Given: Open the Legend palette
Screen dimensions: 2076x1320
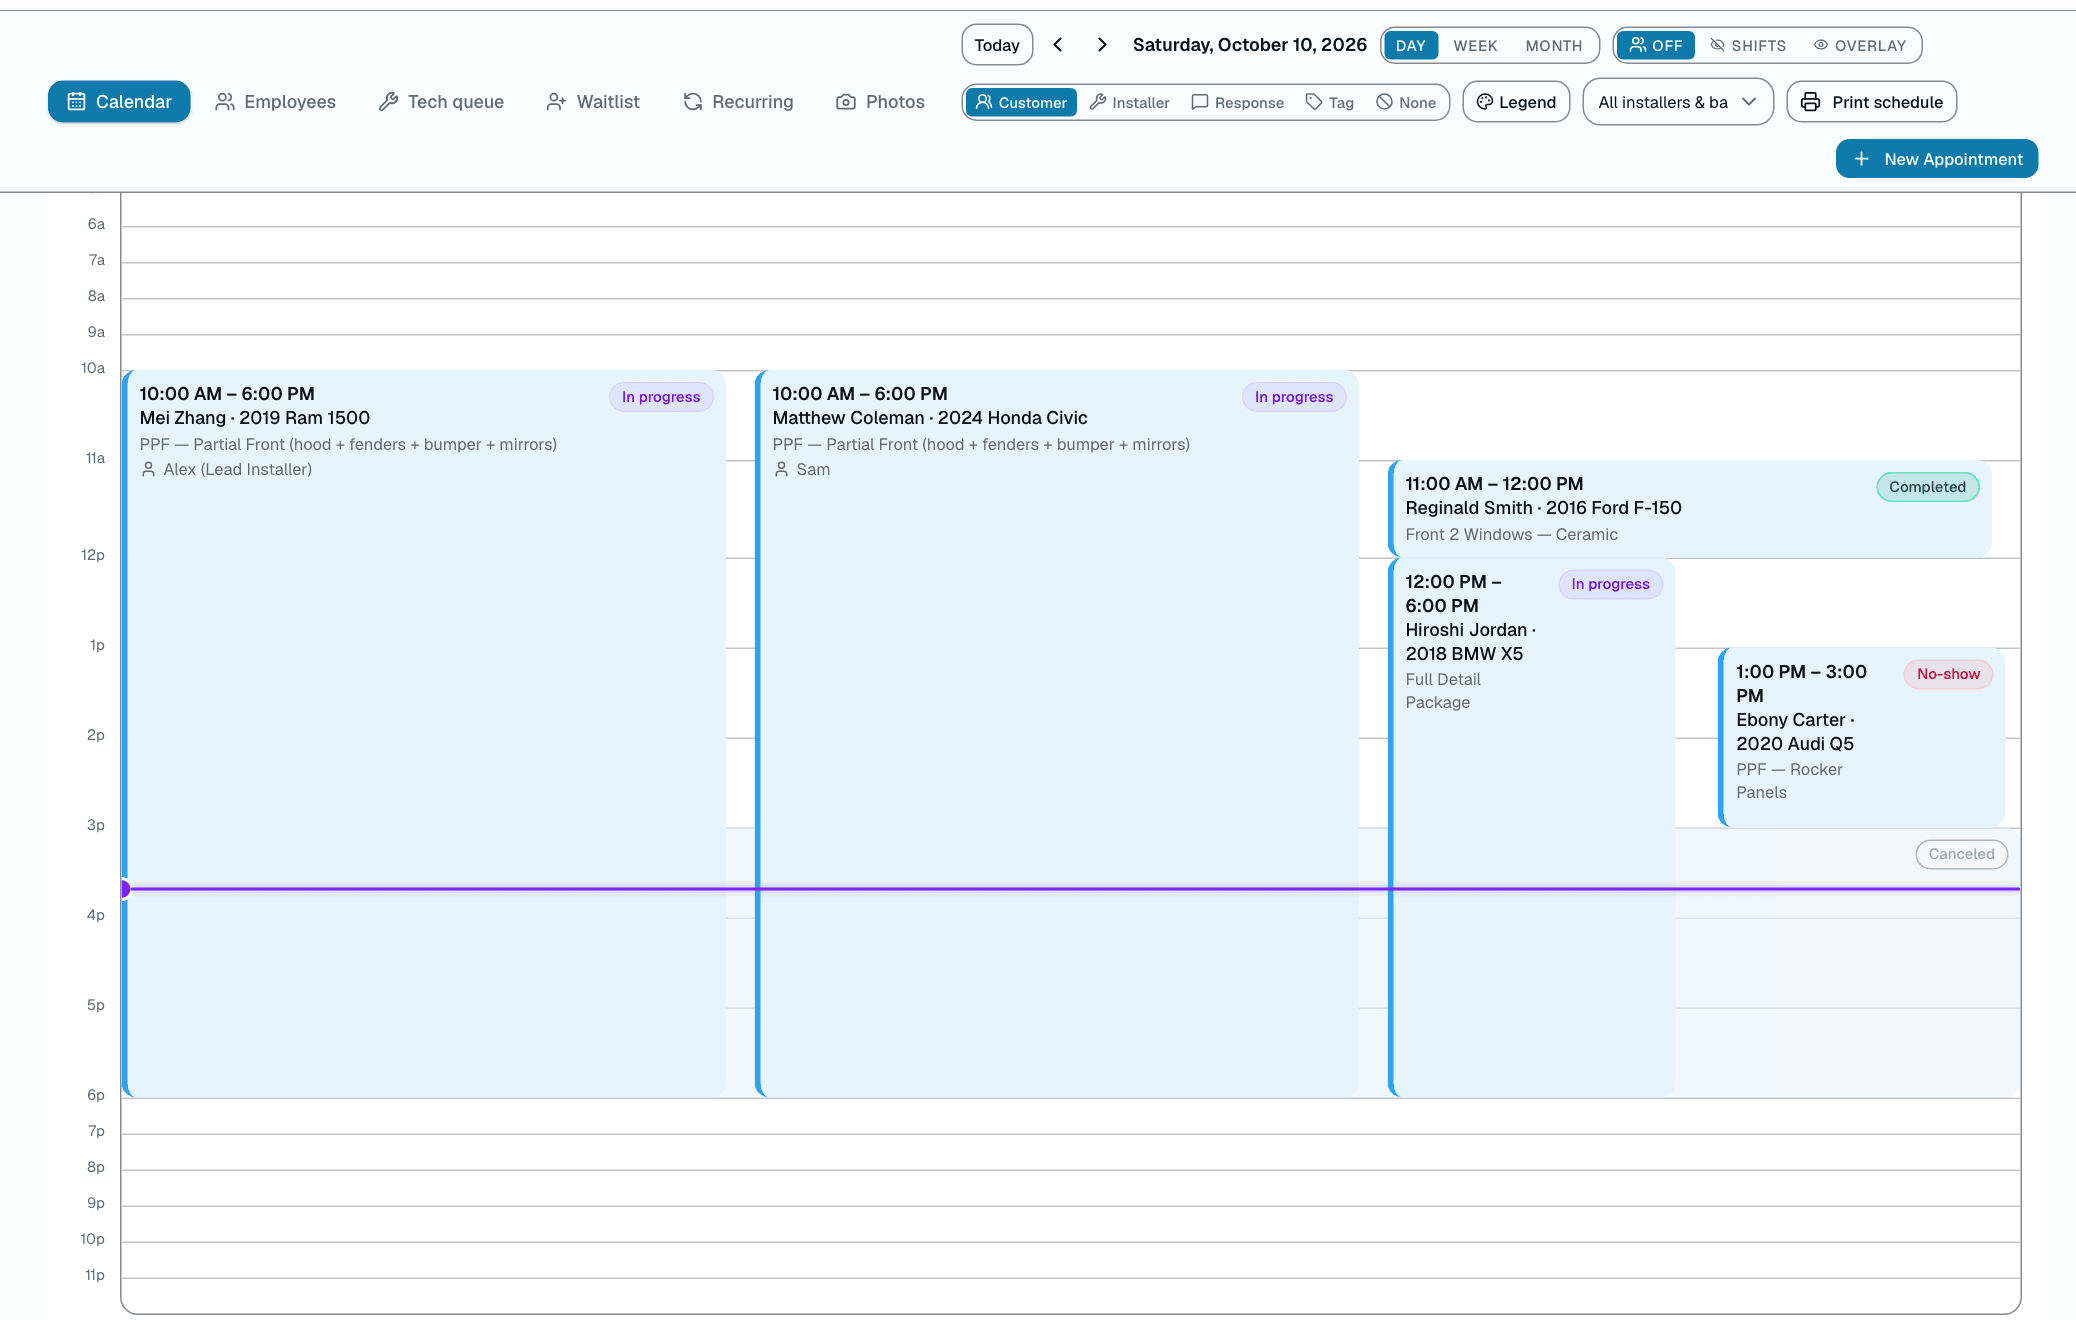Looking at the screenshot, I should 1516,102.
